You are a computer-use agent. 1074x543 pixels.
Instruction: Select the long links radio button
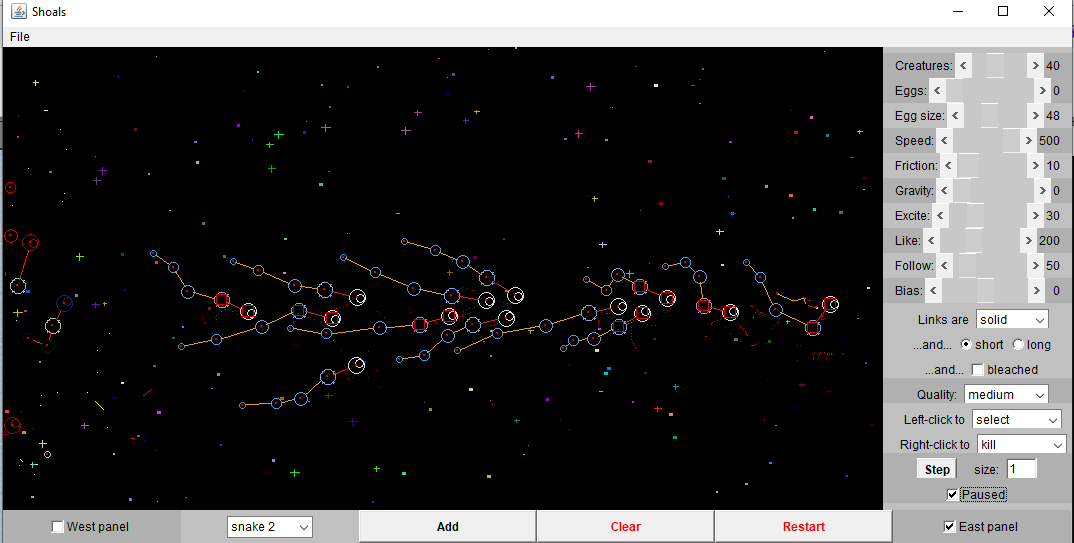pyautogui.click(x=1018, y=345)
